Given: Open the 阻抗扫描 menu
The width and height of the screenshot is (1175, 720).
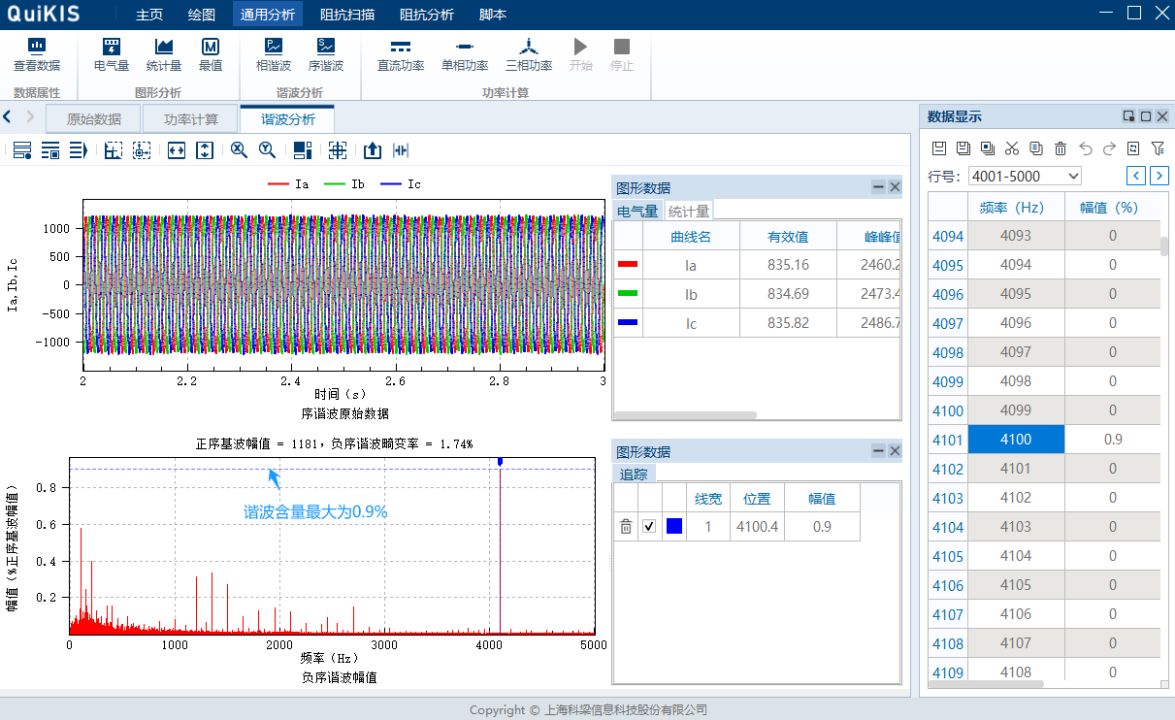Looking at the screenshot, I should pos(347,14).
